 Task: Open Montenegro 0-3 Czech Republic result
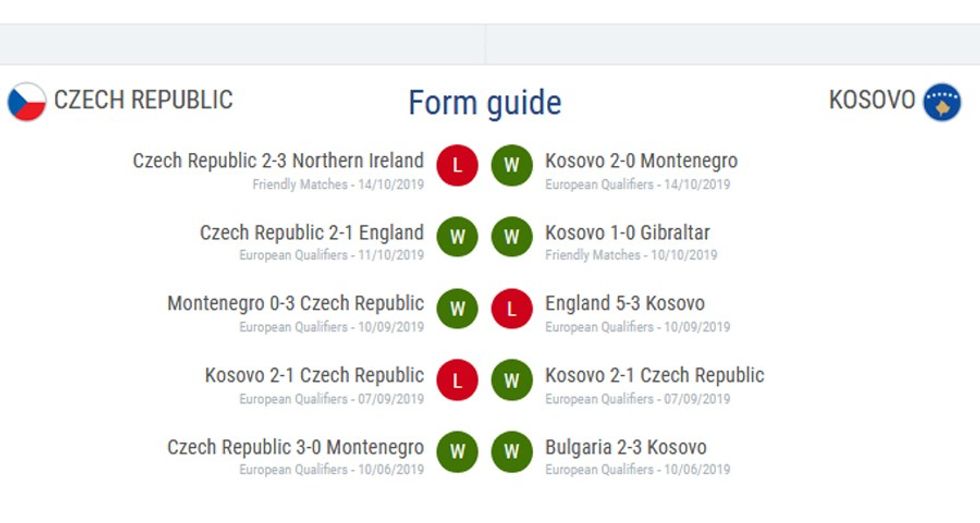(295, 304)
